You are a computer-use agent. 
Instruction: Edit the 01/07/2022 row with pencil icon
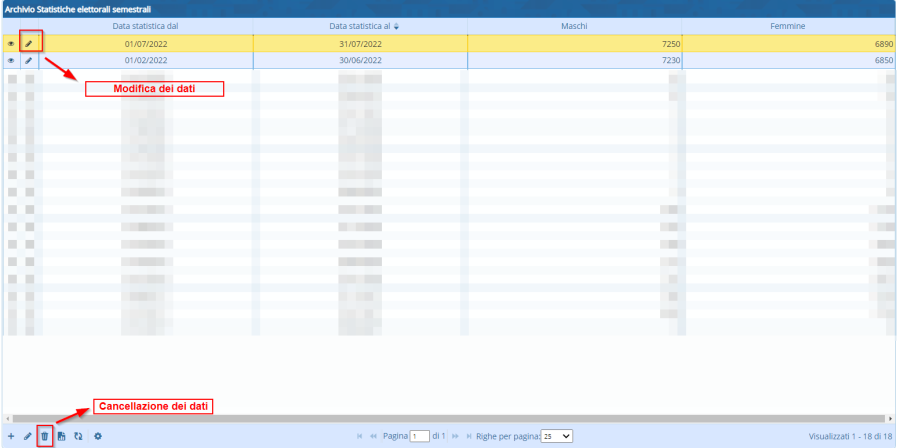point(29,44)
